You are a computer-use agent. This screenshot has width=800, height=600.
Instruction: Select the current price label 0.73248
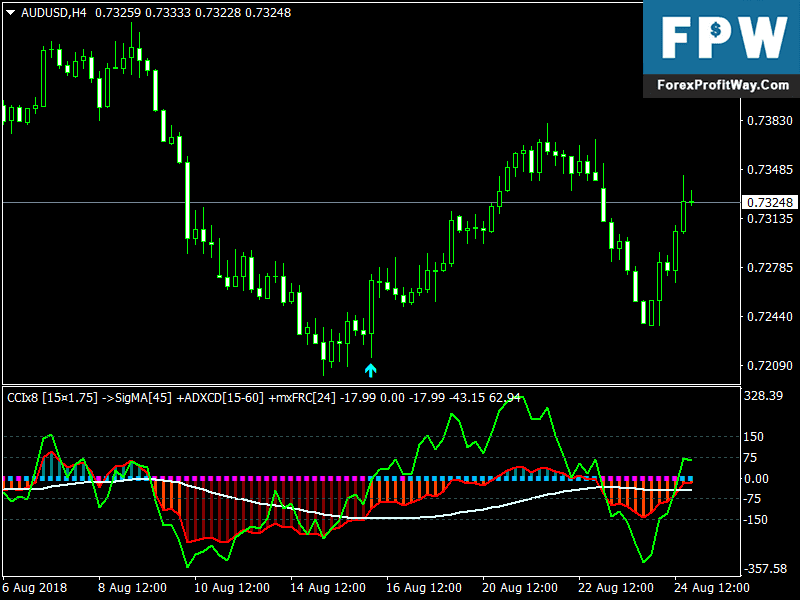769,203
